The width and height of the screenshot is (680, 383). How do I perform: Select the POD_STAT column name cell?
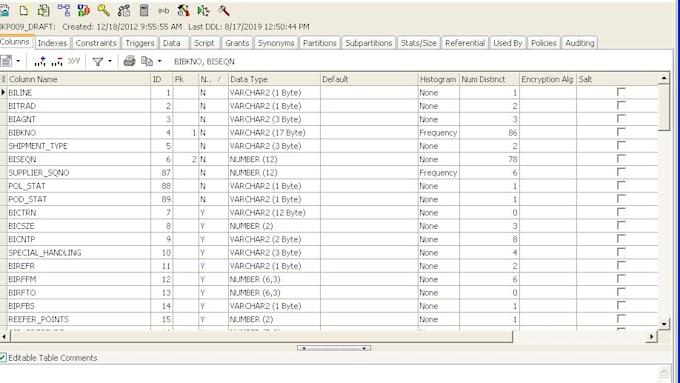tap(78, 199)
